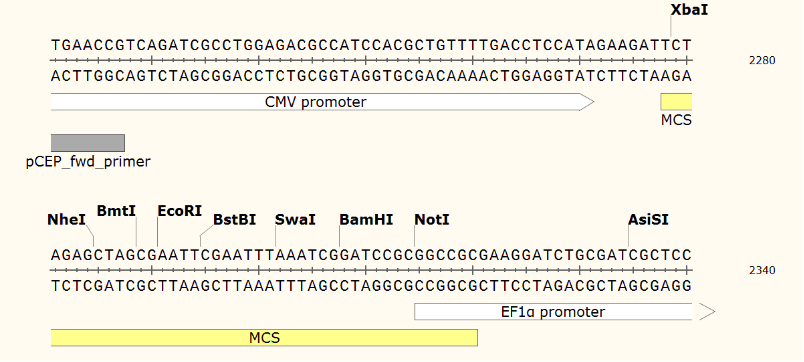Click the 2340 position number
Viewport: 804px width, 362px height.
tap(762, 270)
